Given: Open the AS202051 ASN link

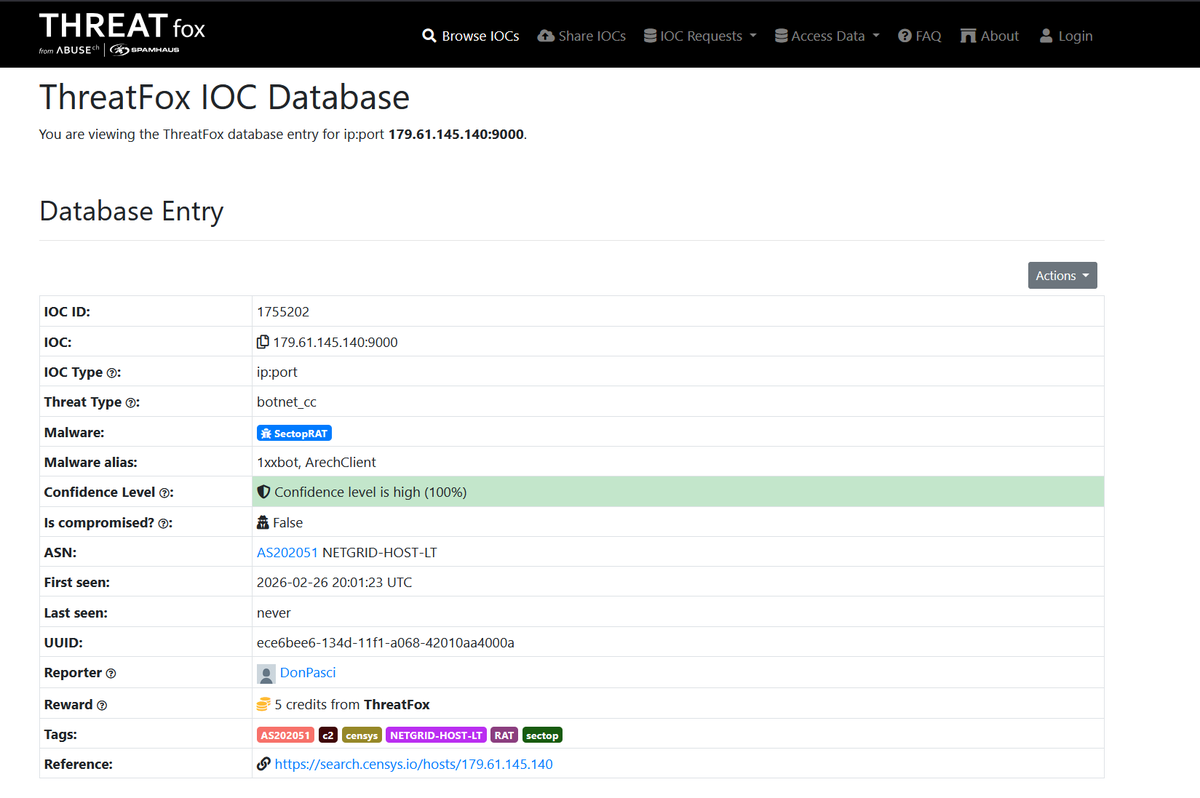Looking at the screenshot, I should coord(287,552).
